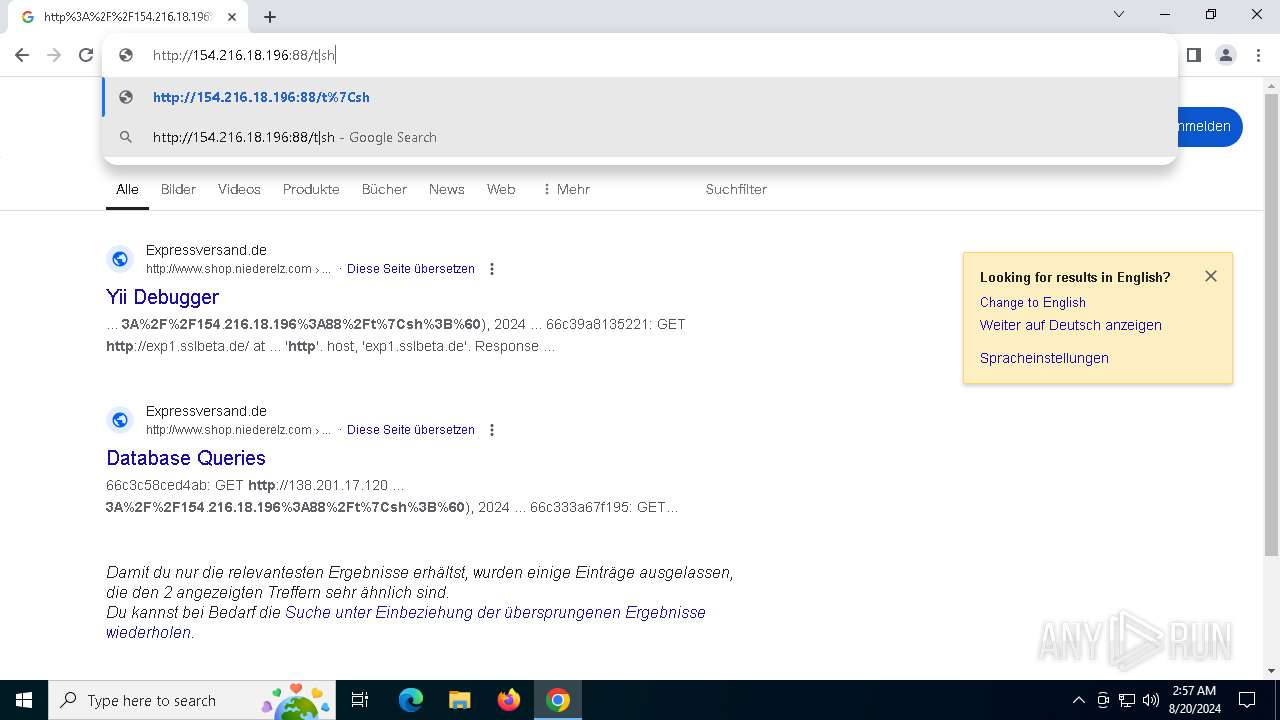Toggle the browser side panel
The height and width of the screenshot is (720, 1280).
(1194, 55)
